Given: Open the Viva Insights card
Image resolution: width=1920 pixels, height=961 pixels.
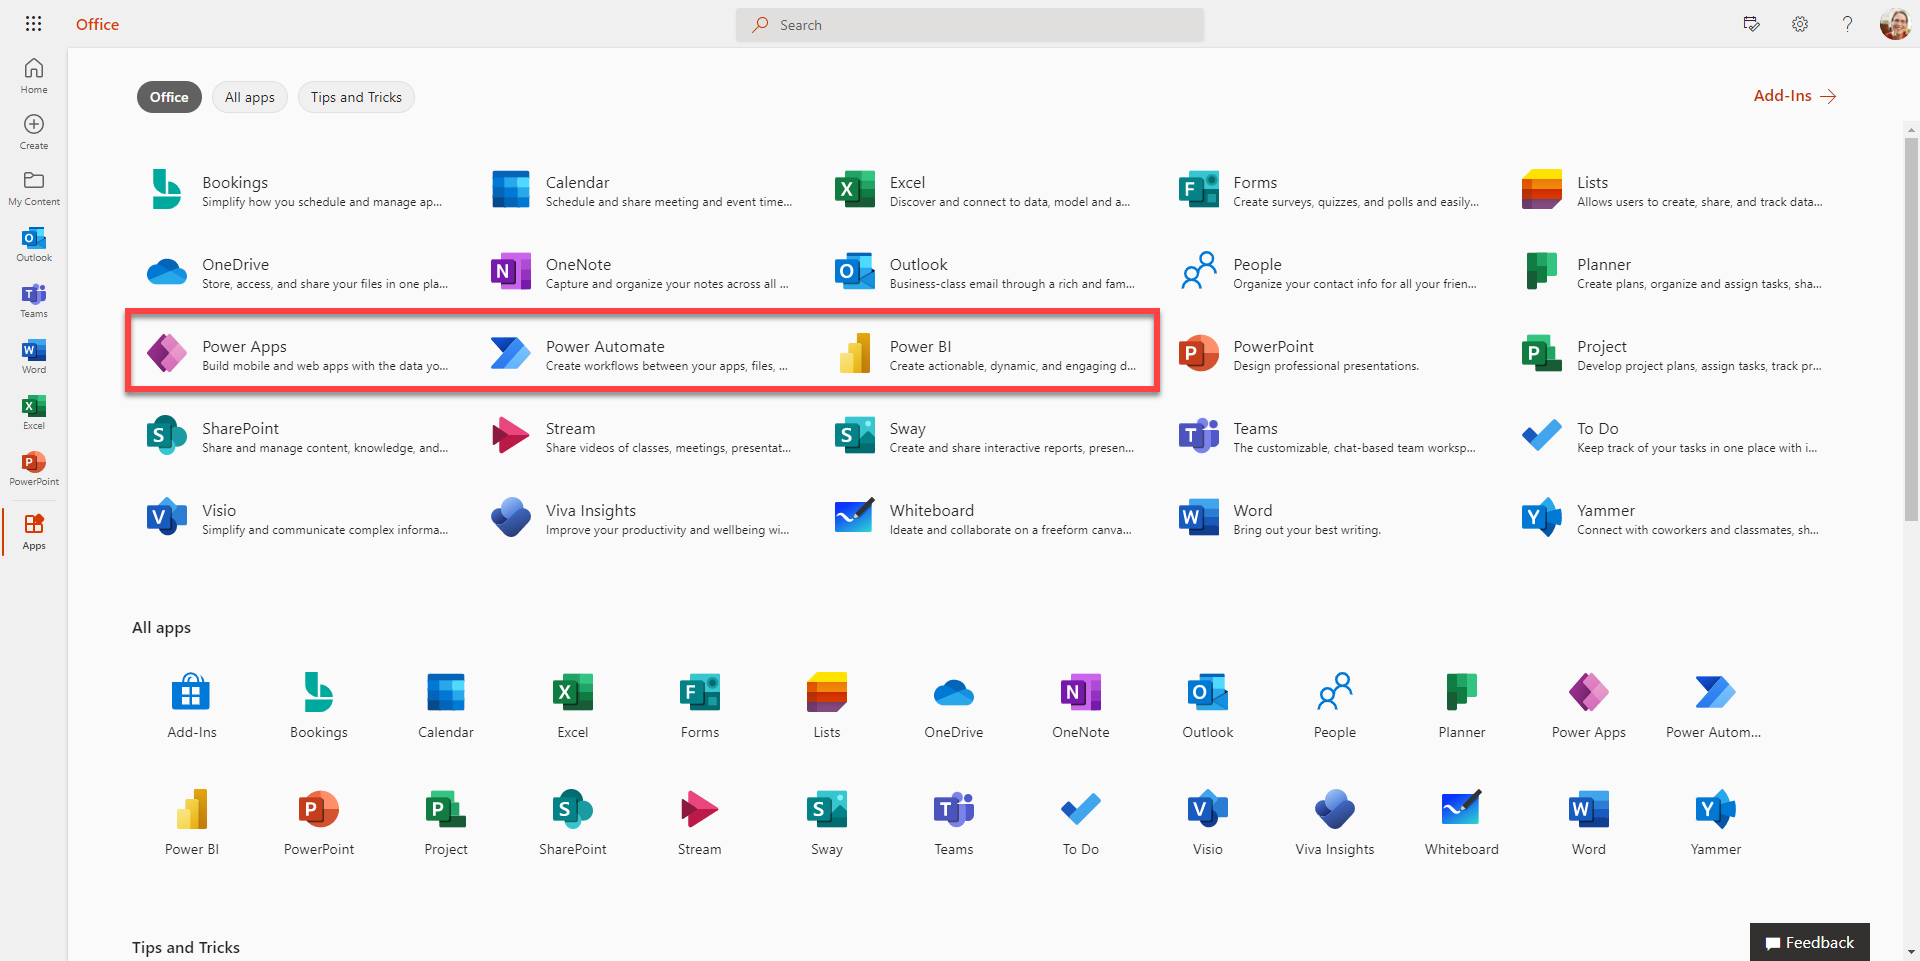Looking at the screenshot, I should 640,518.
